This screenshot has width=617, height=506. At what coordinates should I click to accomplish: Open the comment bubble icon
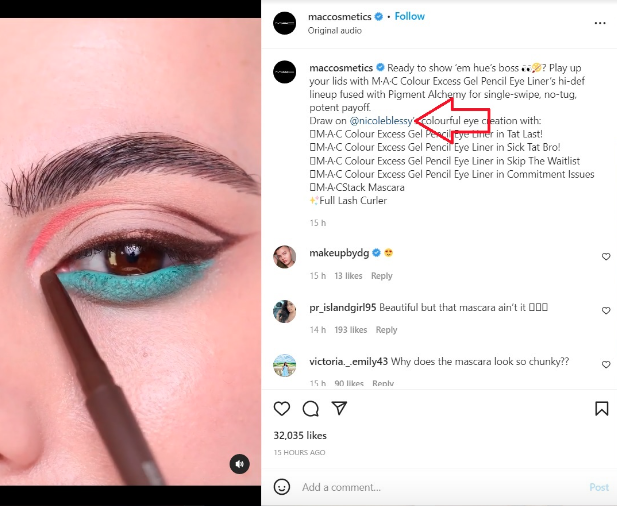pyautogui.click(x=310, y=408)
